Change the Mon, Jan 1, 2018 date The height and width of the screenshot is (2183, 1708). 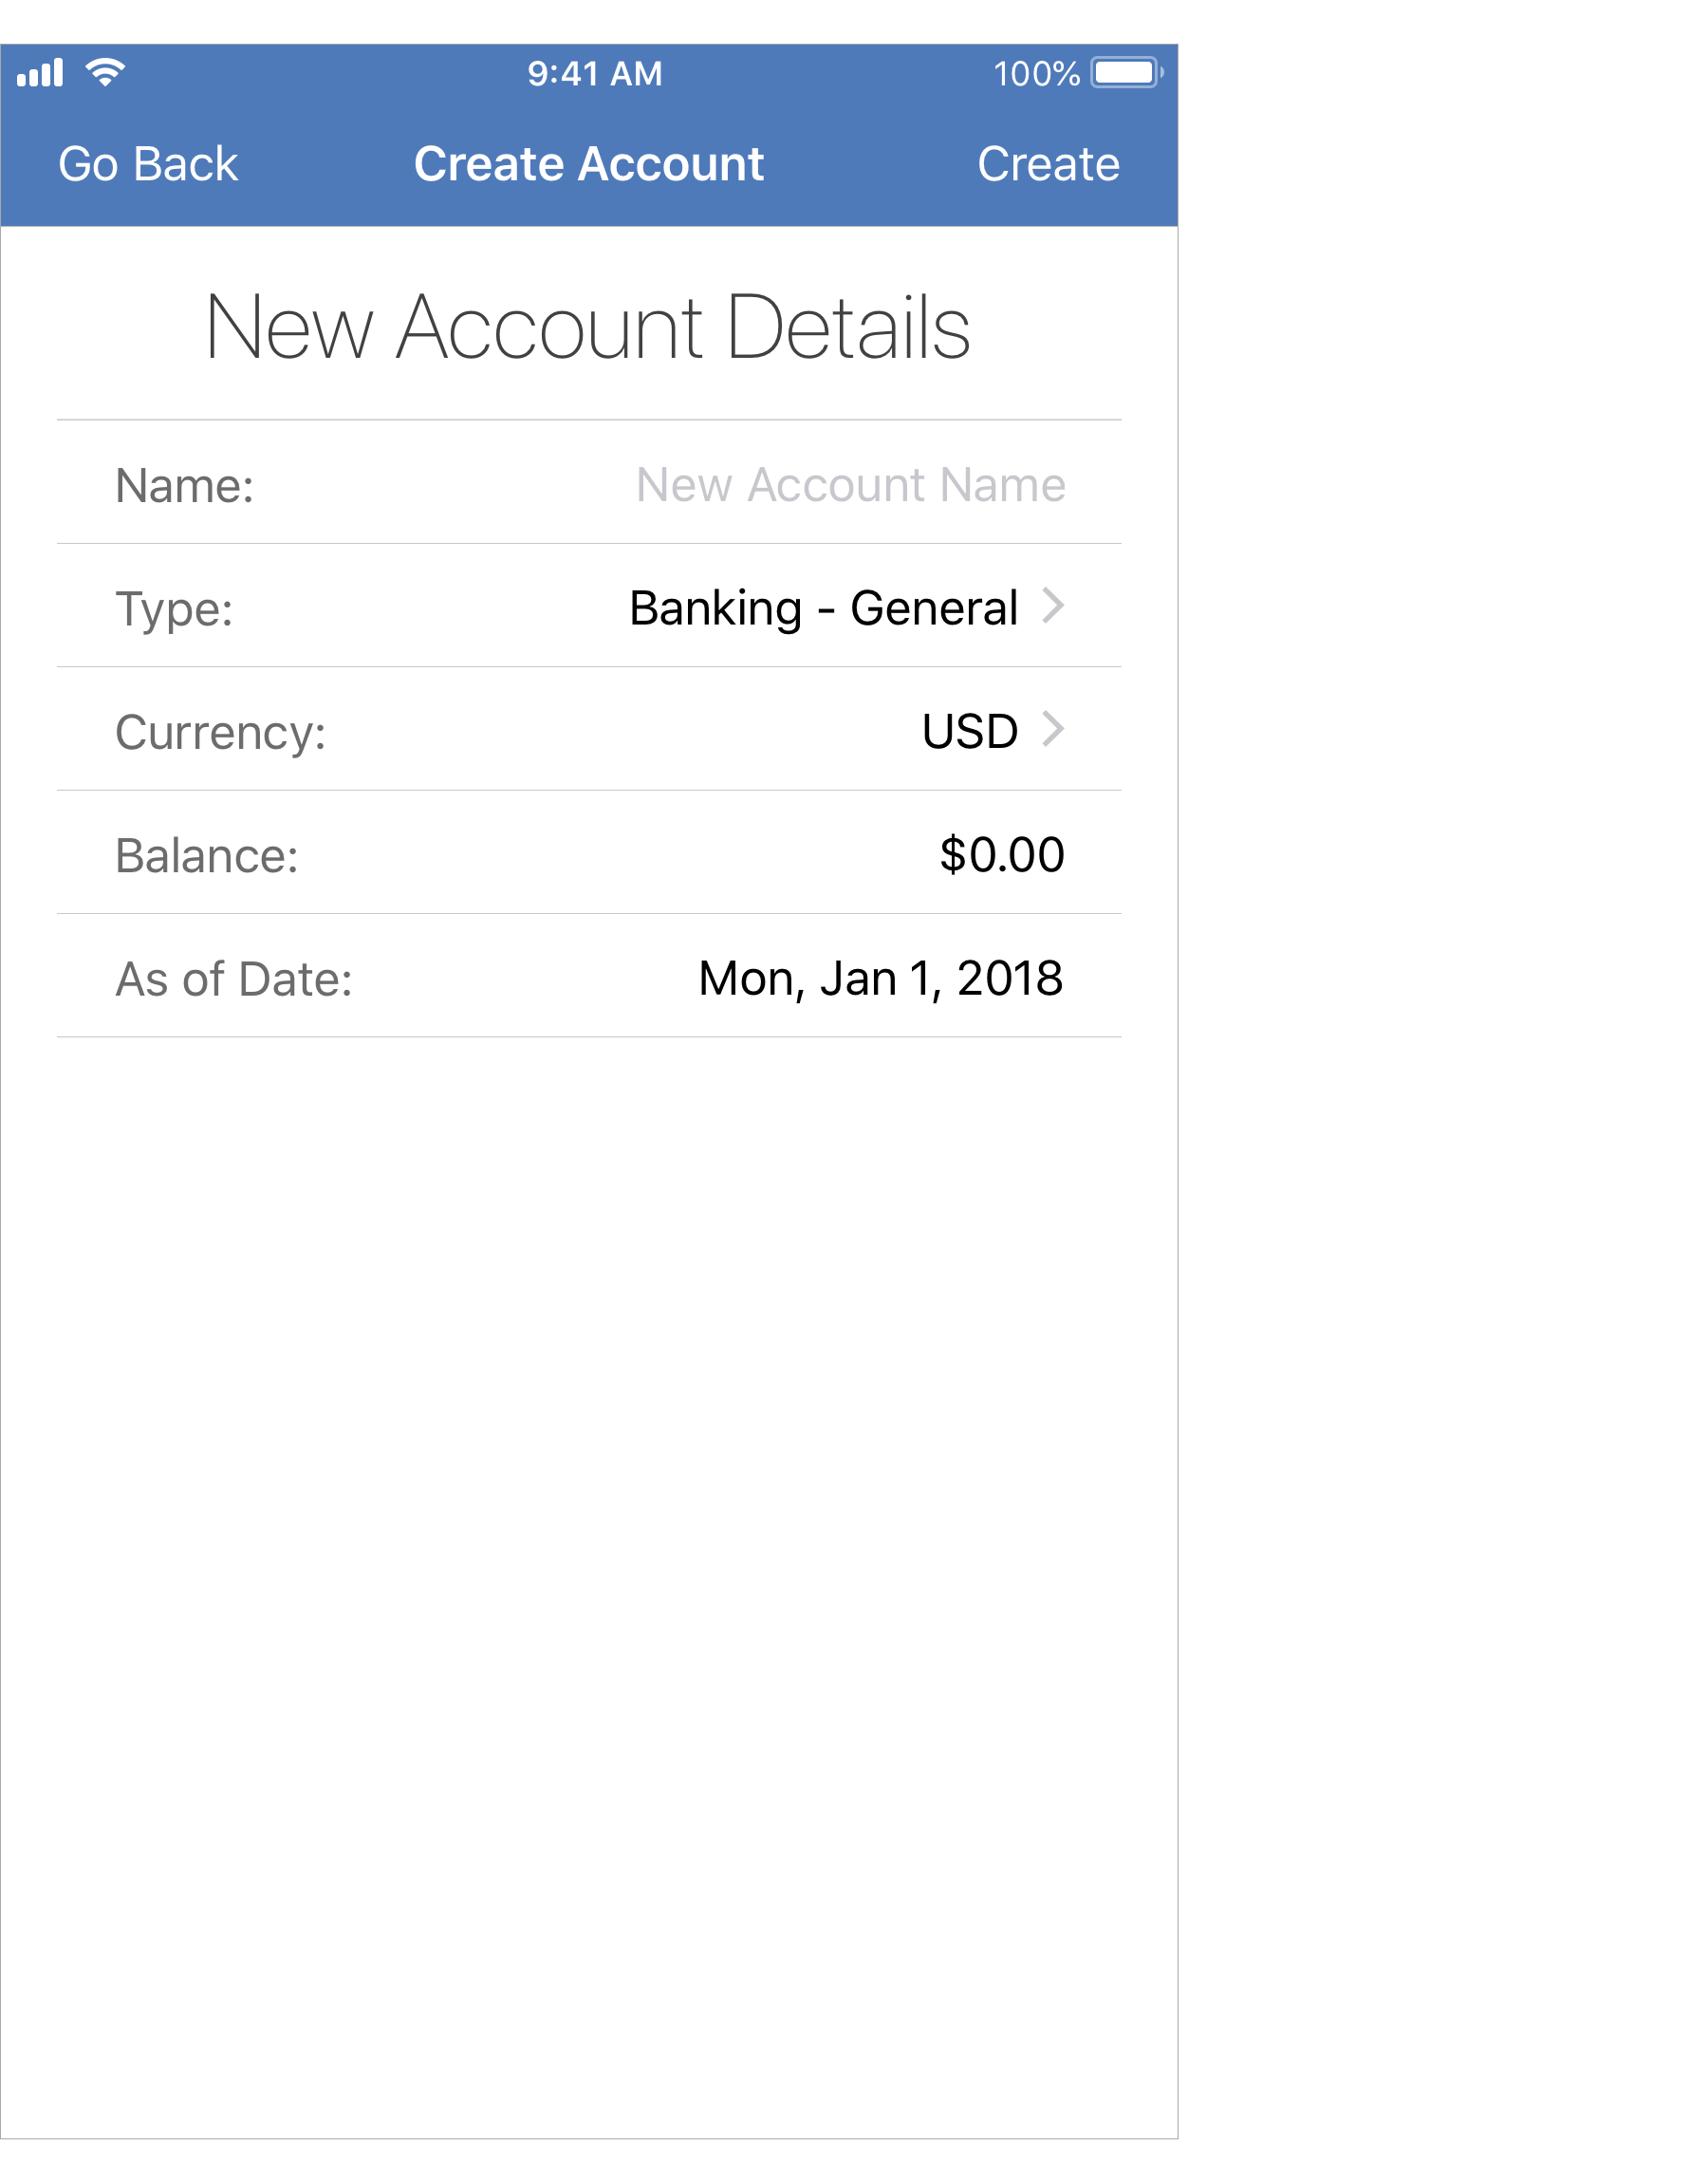[x=880, y=978]
